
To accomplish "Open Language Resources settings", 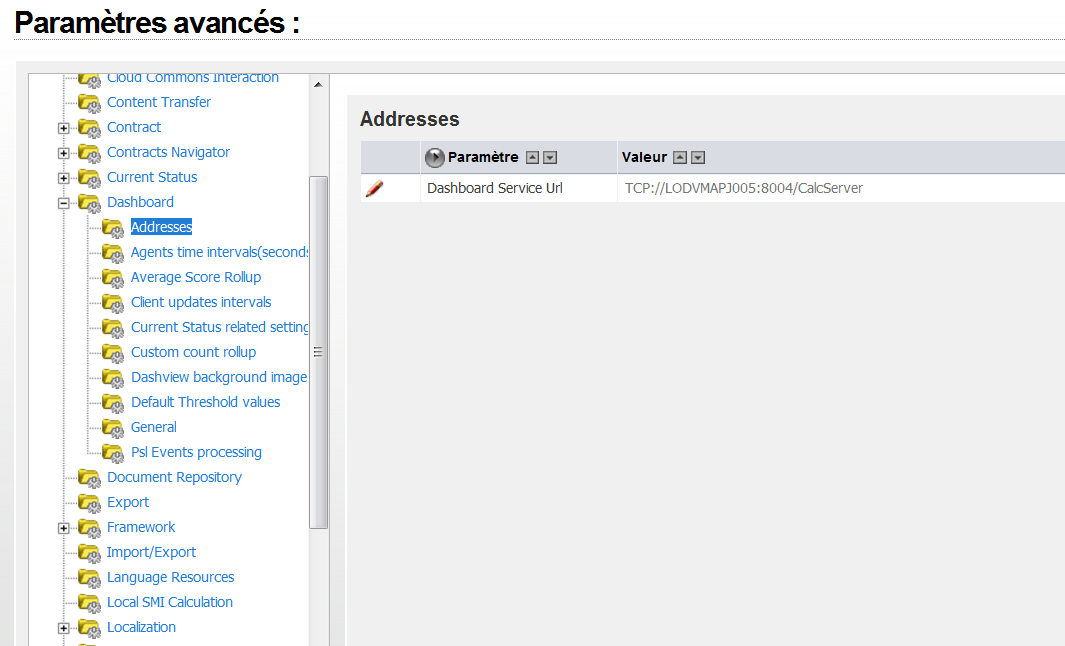I will click(170, 577).
